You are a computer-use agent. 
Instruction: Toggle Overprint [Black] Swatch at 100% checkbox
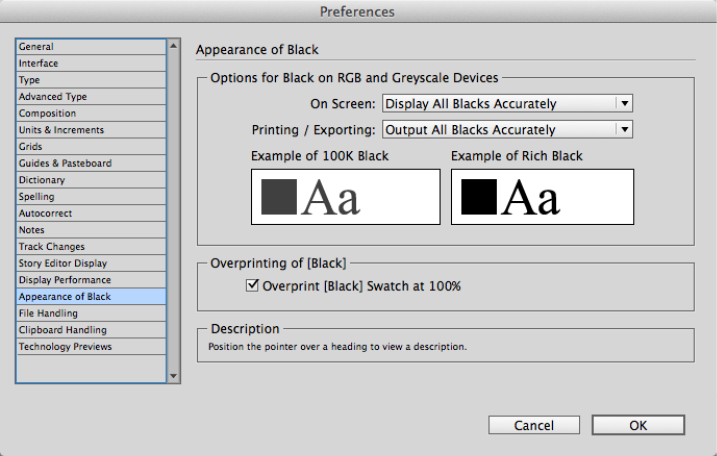click(252, 286)
